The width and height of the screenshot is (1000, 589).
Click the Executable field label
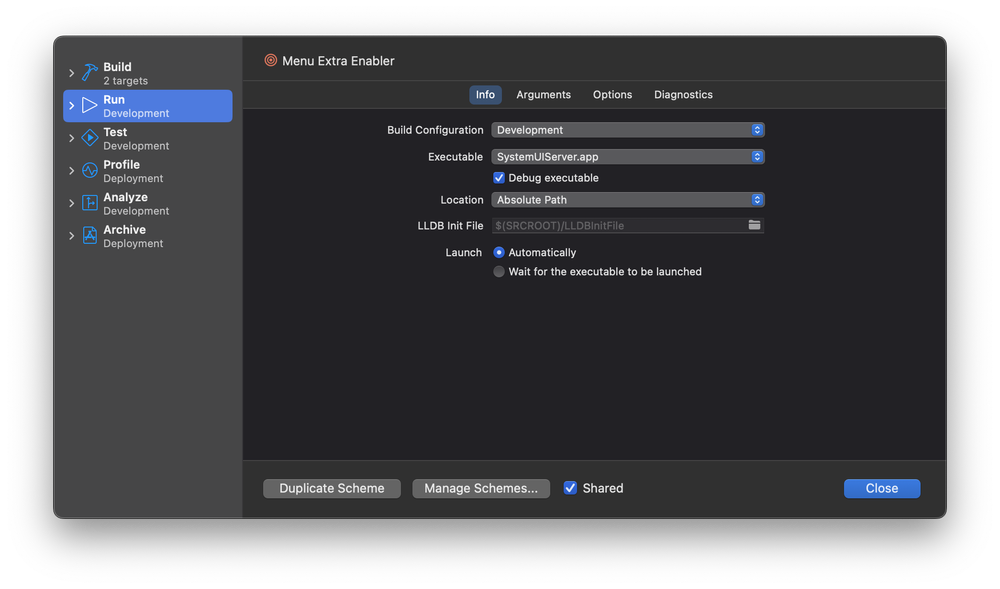point(455,157)
